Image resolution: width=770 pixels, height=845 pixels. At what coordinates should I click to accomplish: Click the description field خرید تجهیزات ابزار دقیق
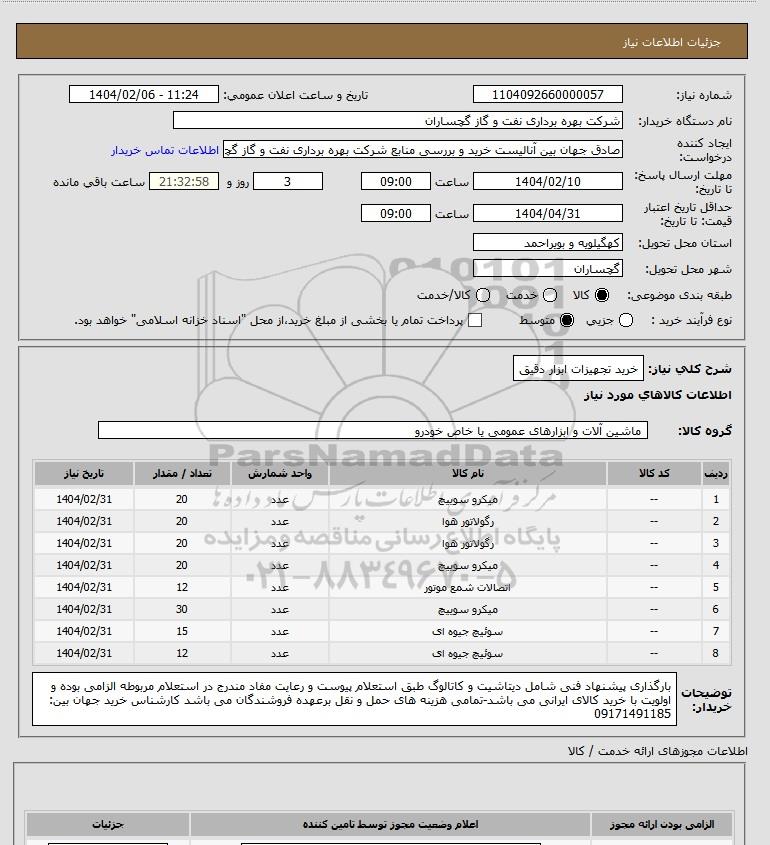click(578, 369)
